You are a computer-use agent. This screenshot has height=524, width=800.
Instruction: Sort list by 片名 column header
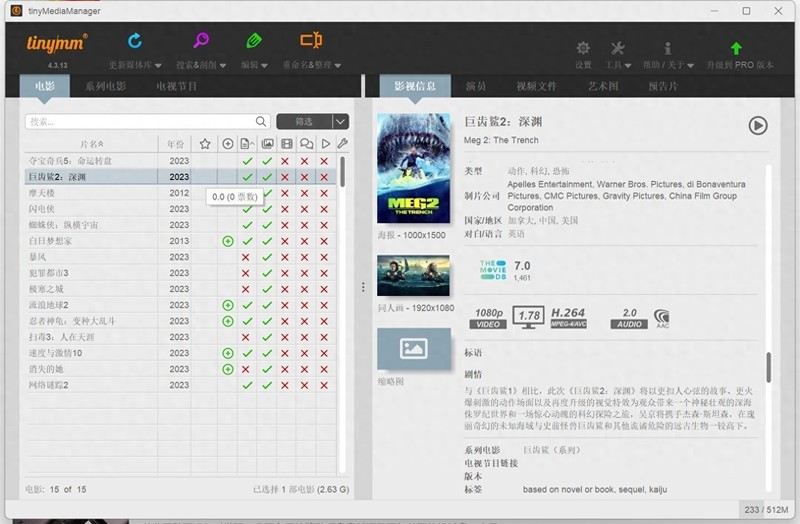coord(91,144)
